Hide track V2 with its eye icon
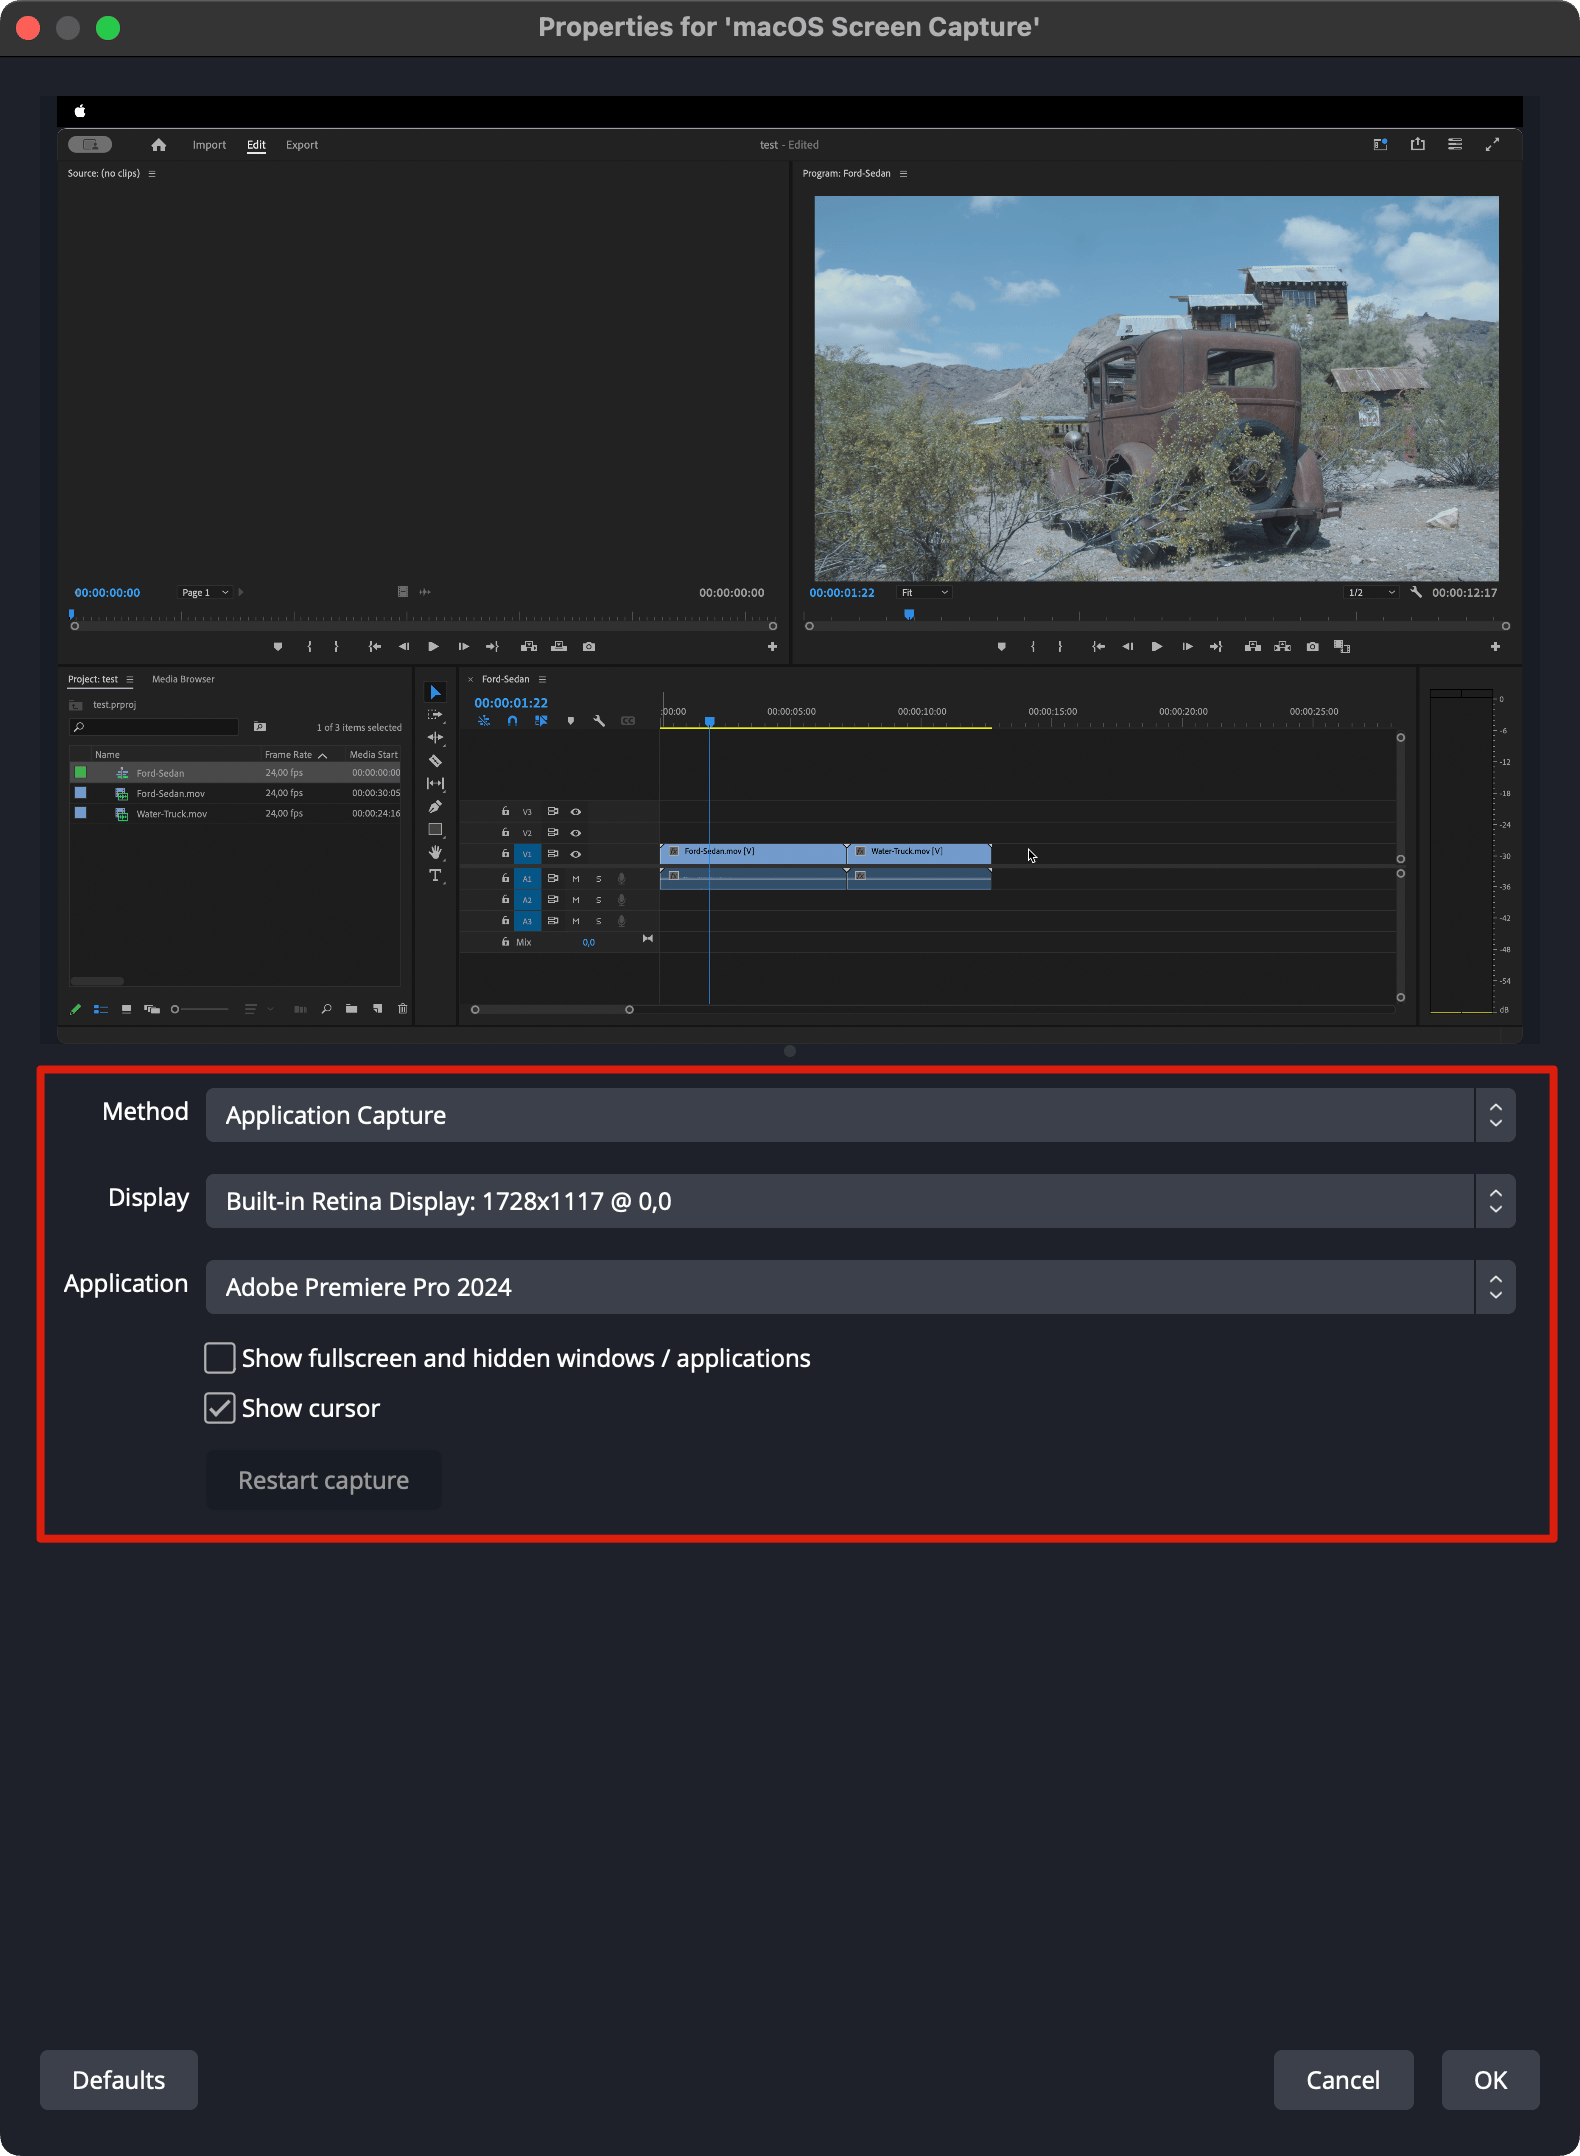The width and height of the screenshot is (1580, 2156). tap(576, 833)
